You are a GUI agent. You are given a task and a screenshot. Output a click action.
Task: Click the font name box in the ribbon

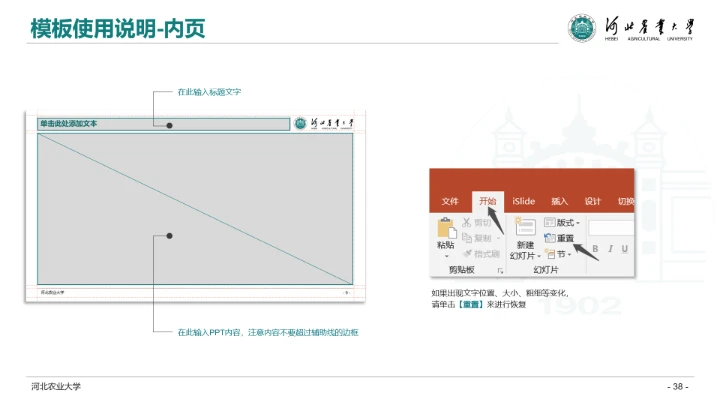pyautogui.click(x=611, y=228)
